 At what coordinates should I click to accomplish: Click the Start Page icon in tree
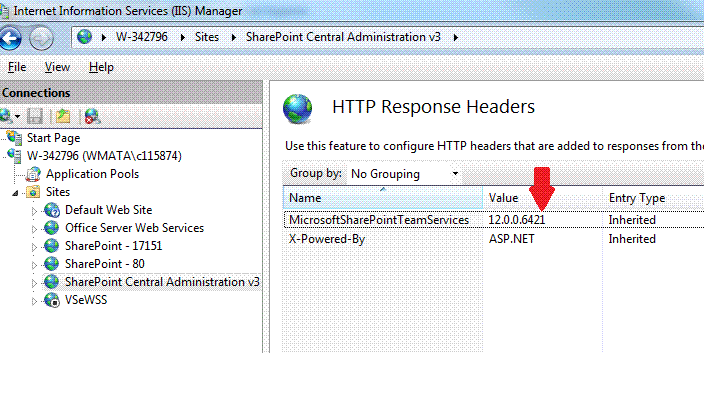pyautogui.click(x=14, y=137)
